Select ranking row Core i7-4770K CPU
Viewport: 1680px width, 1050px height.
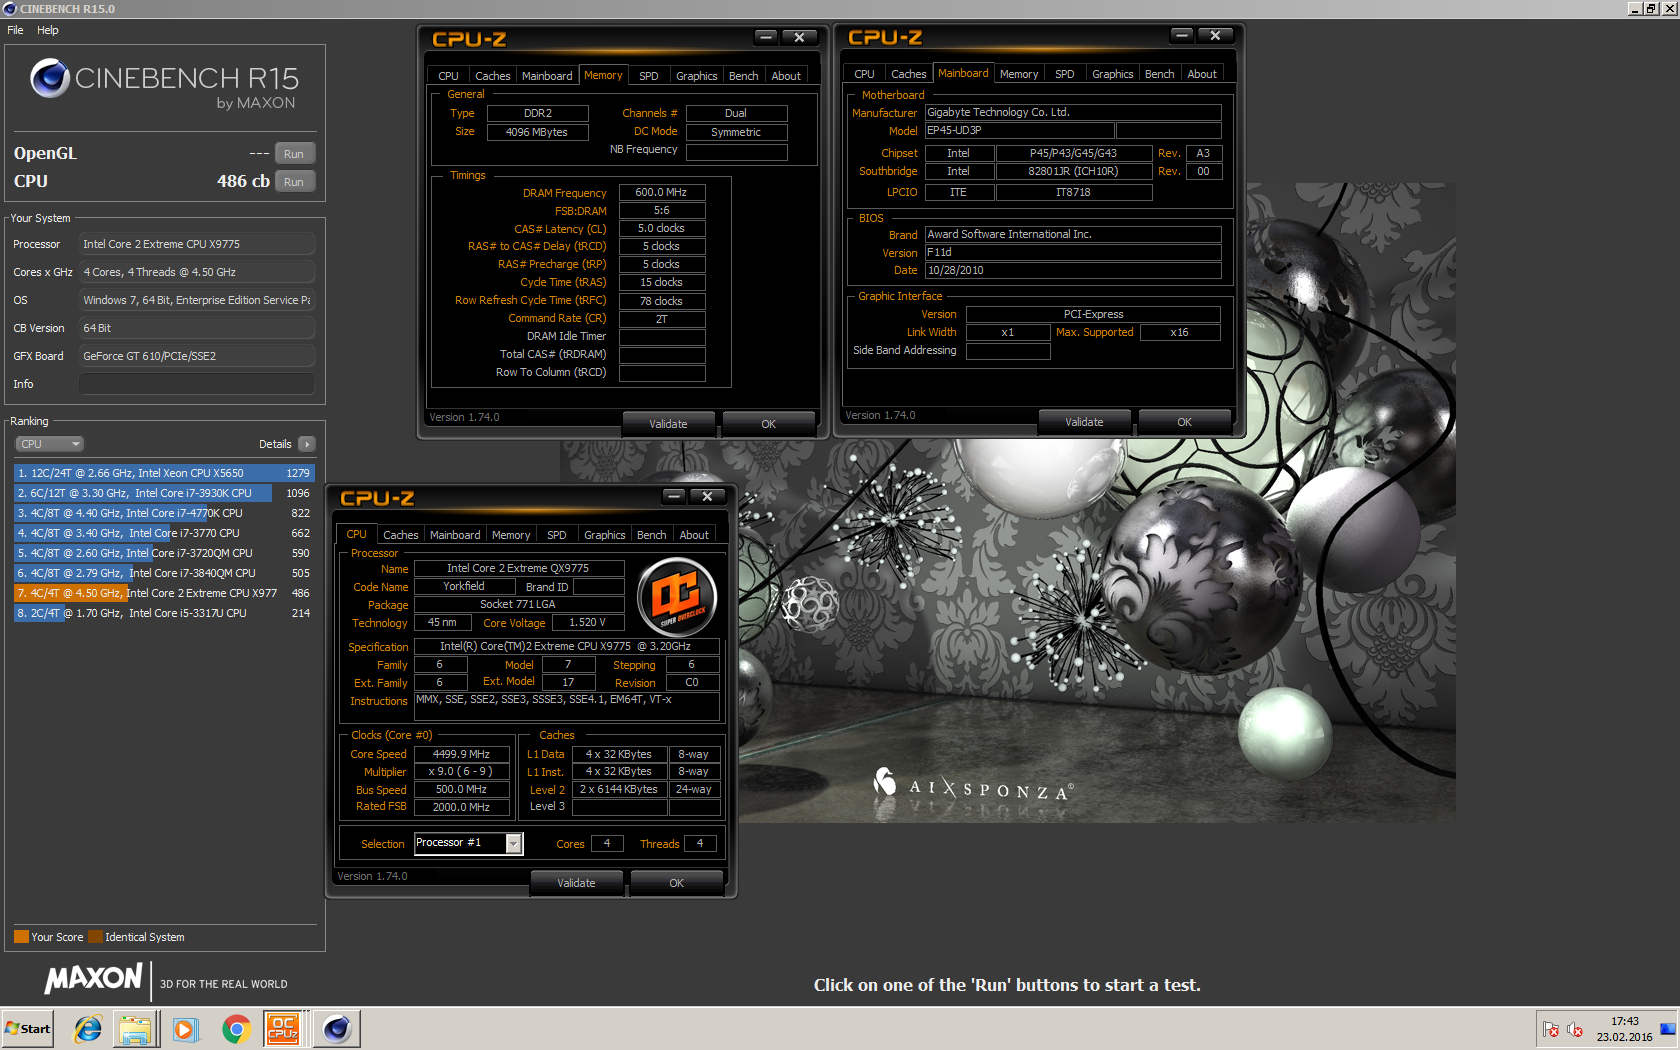[x=164, y=513]
